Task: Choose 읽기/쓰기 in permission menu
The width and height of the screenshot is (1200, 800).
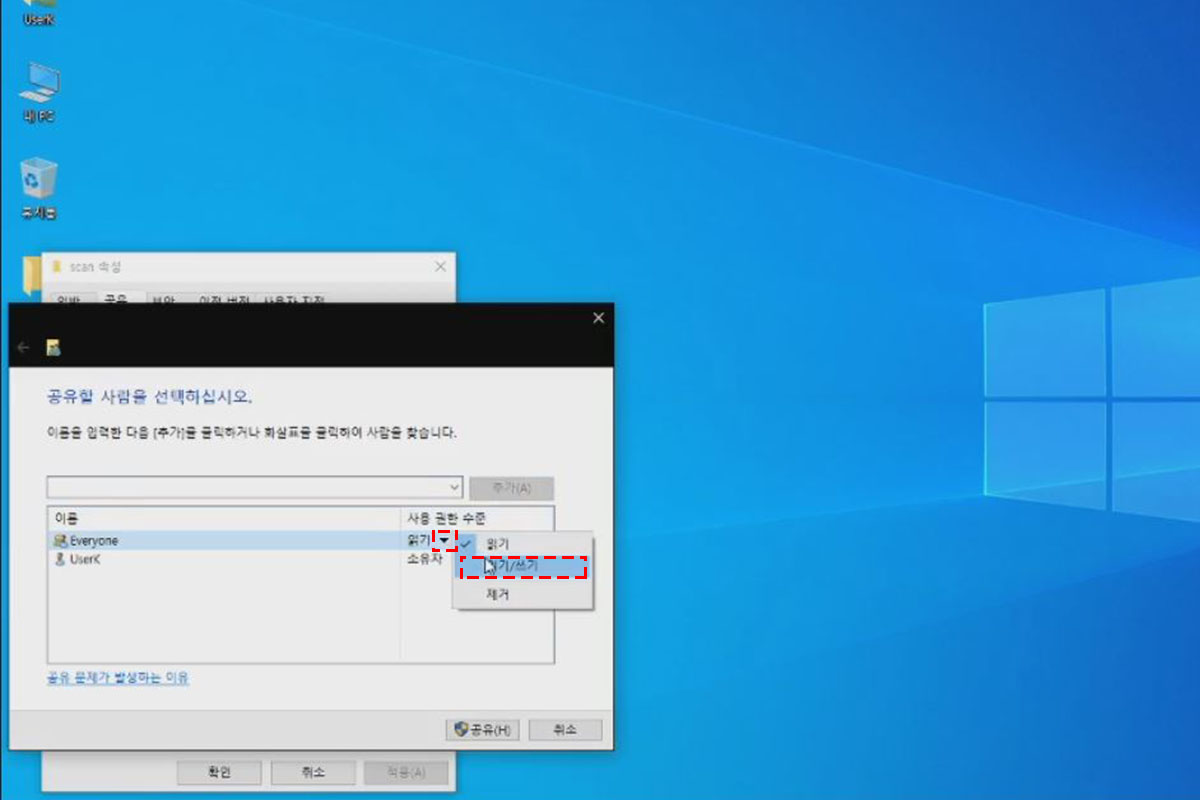Action: [522, 566]
